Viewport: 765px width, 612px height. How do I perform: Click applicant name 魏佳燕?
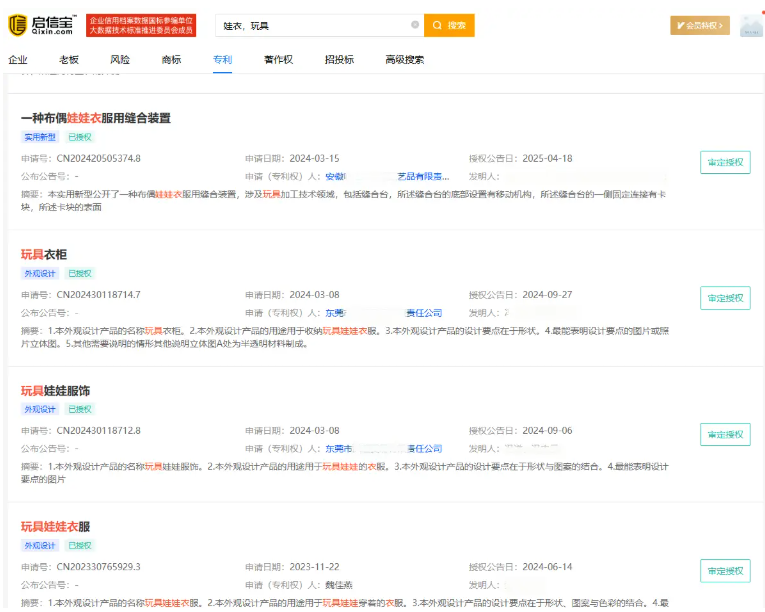(x=339, y=585)
